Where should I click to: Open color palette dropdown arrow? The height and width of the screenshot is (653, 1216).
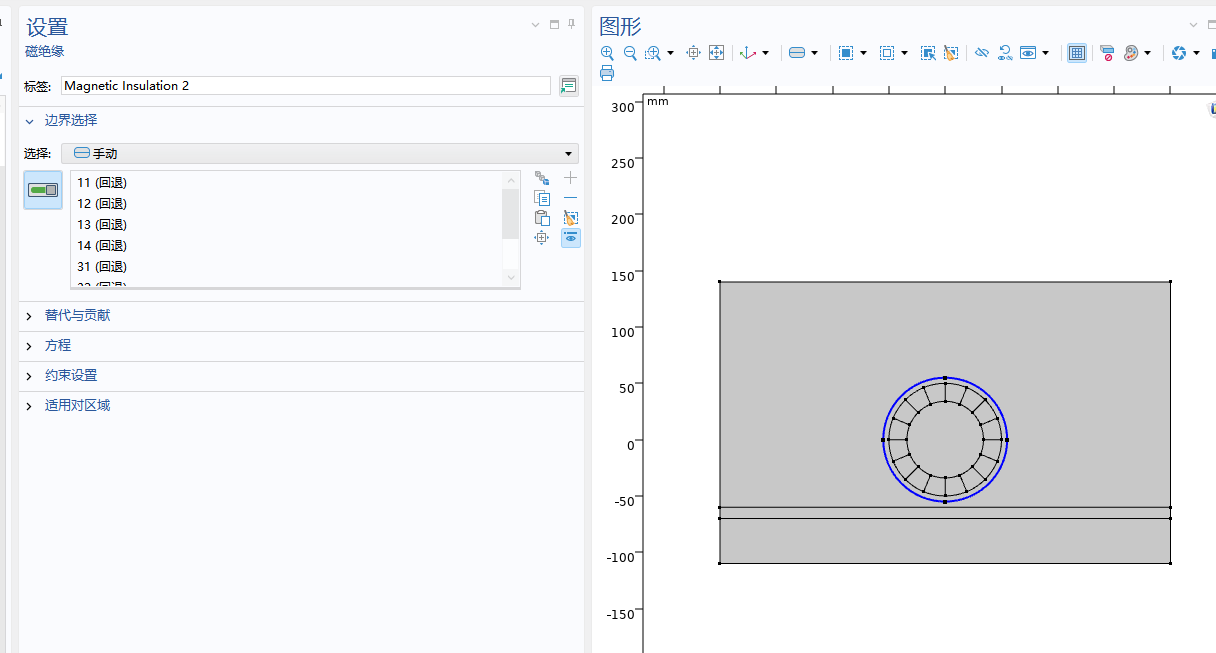(x=1148, y=53)
